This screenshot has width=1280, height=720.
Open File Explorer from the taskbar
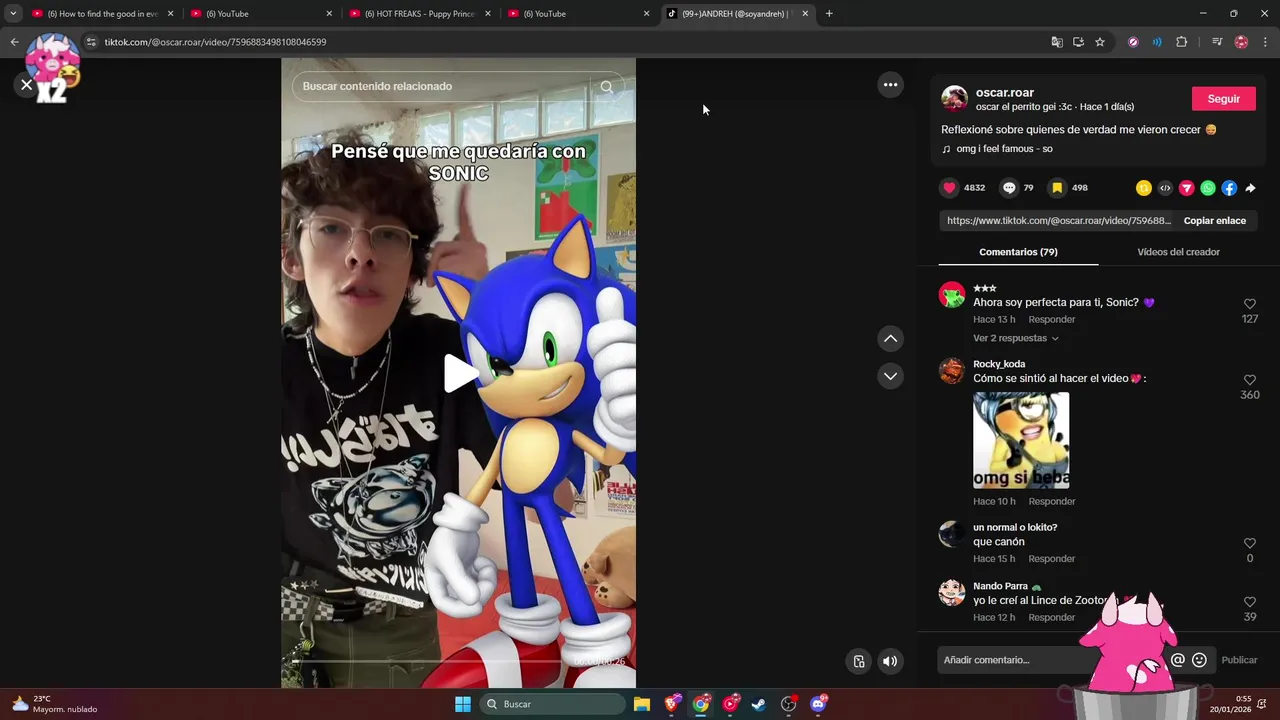(x=642, y=704)
